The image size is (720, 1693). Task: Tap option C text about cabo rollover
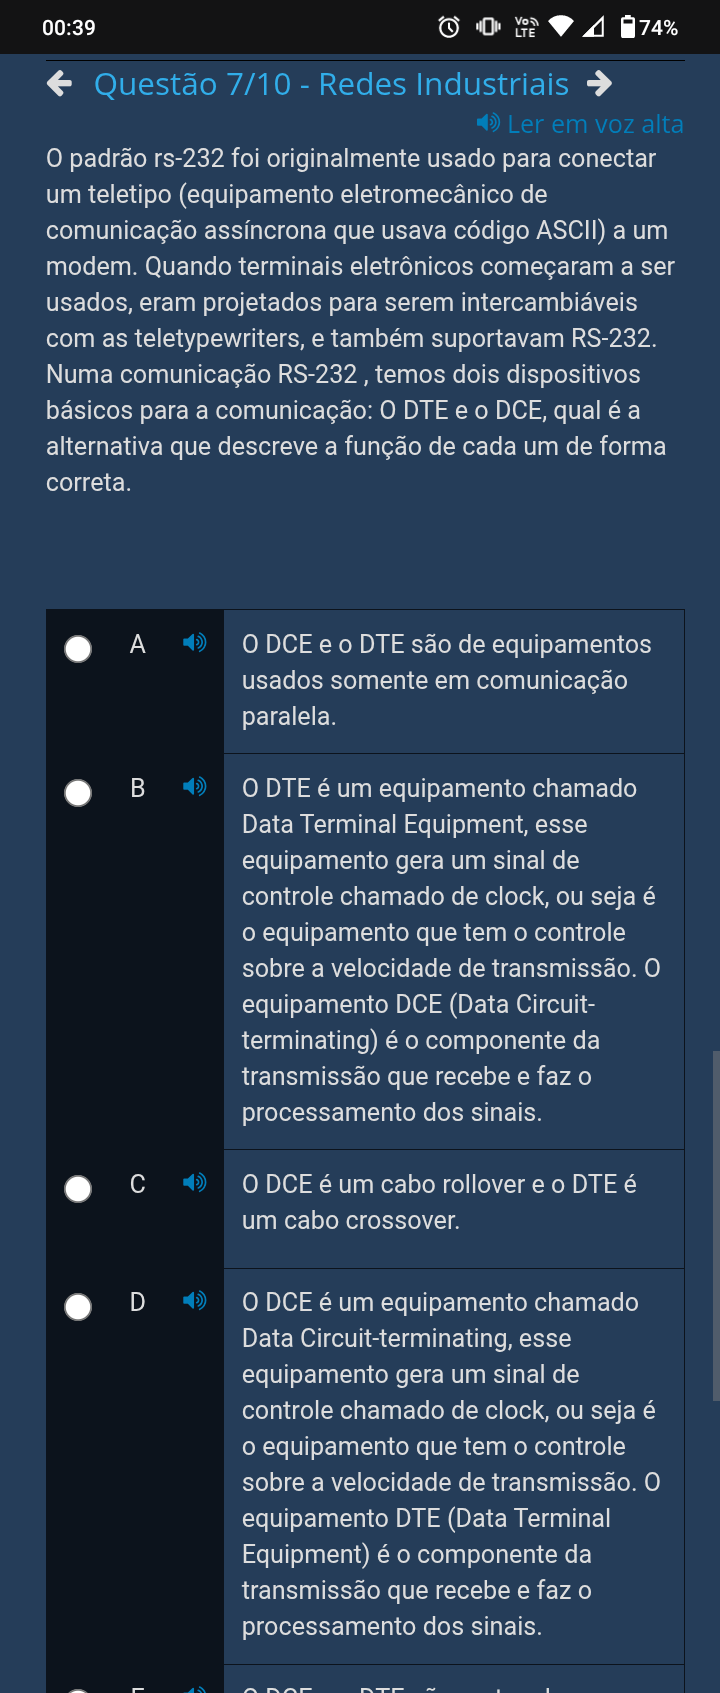click(439, 1202)
